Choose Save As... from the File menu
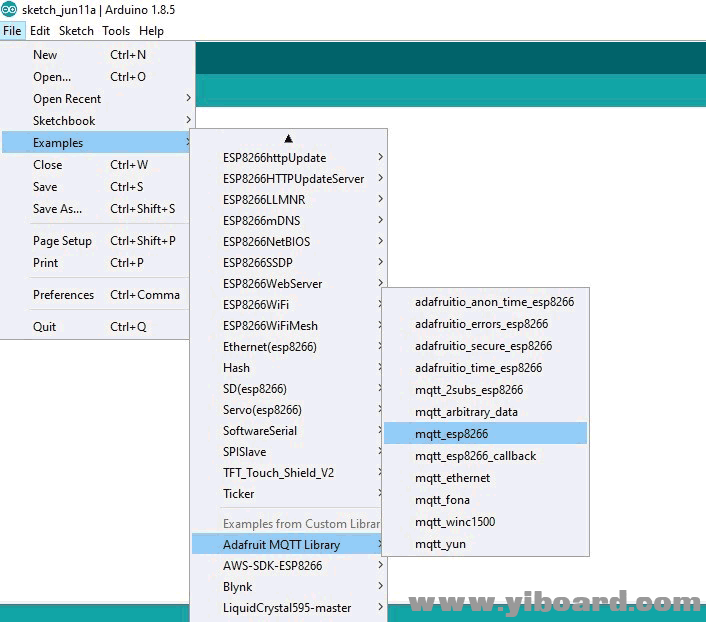Image resolution: width=706 pixels, height=622 pixels. point(95,209)
